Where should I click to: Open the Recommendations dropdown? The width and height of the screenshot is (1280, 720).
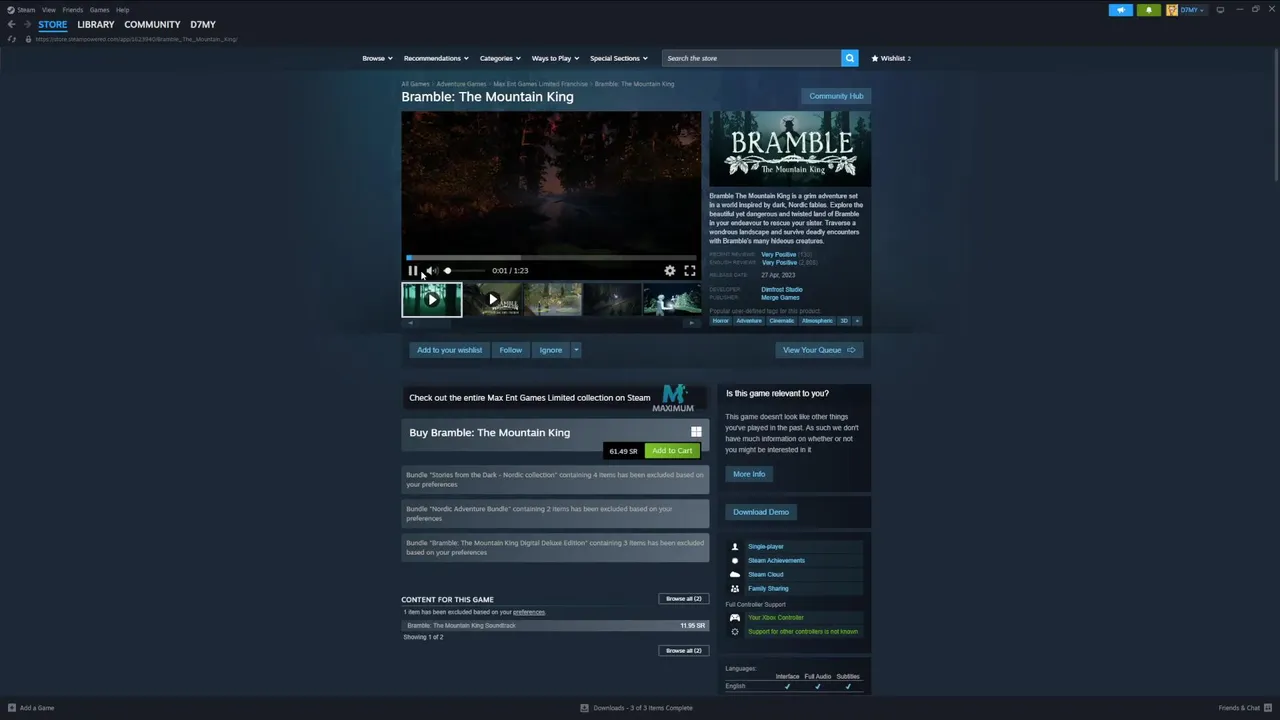[x=436, y=58]
